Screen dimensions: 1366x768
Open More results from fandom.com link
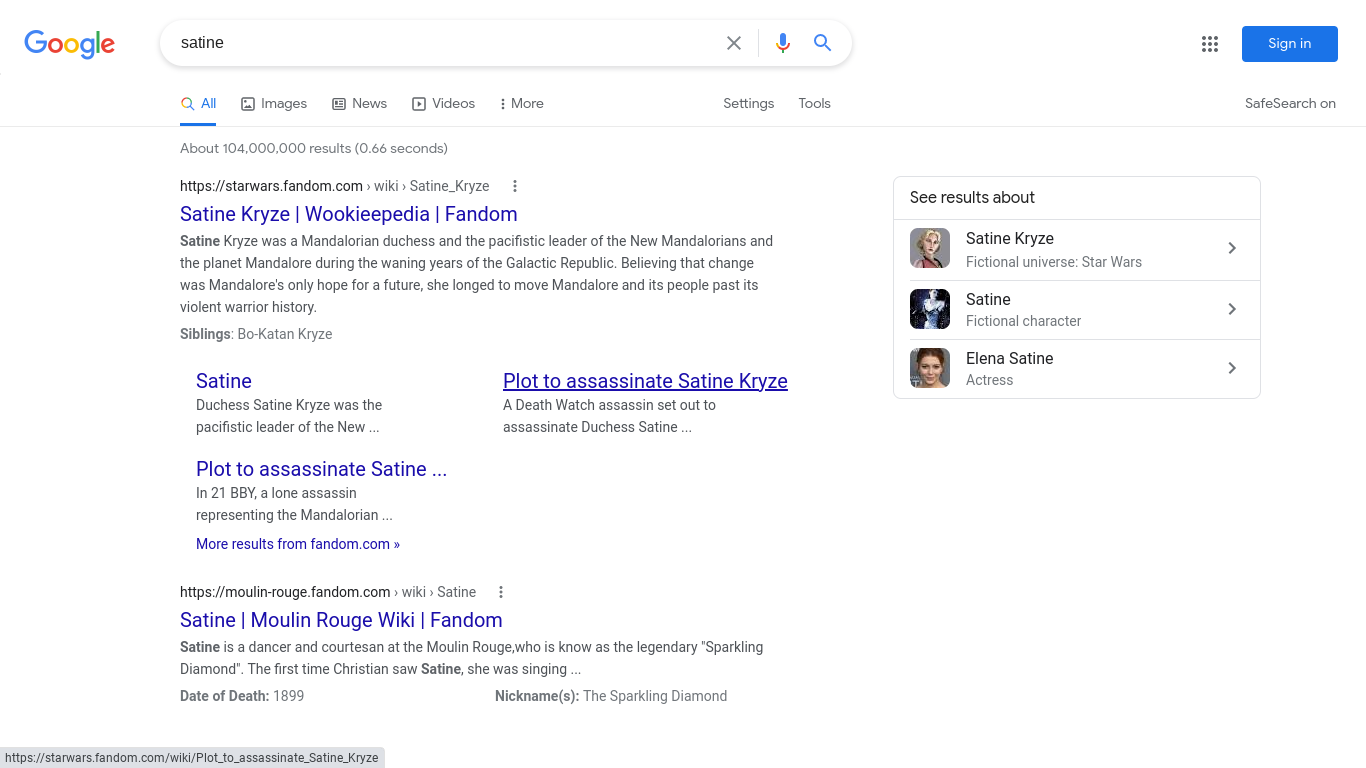coord(298,544)
